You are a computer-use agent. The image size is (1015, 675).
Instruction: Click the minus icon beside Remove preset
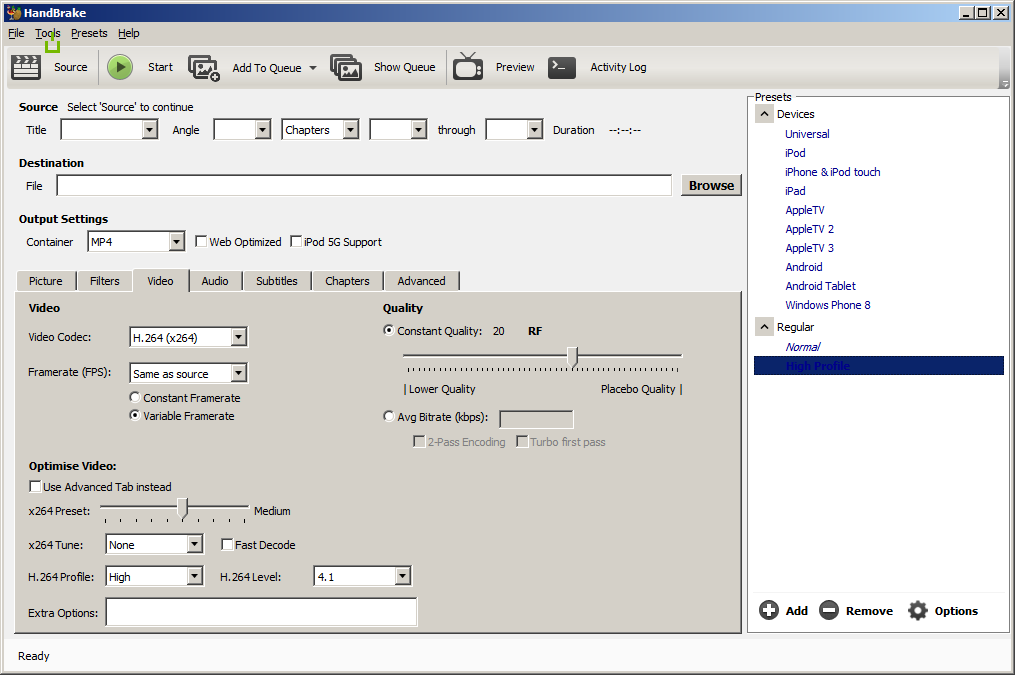point(829,610)
